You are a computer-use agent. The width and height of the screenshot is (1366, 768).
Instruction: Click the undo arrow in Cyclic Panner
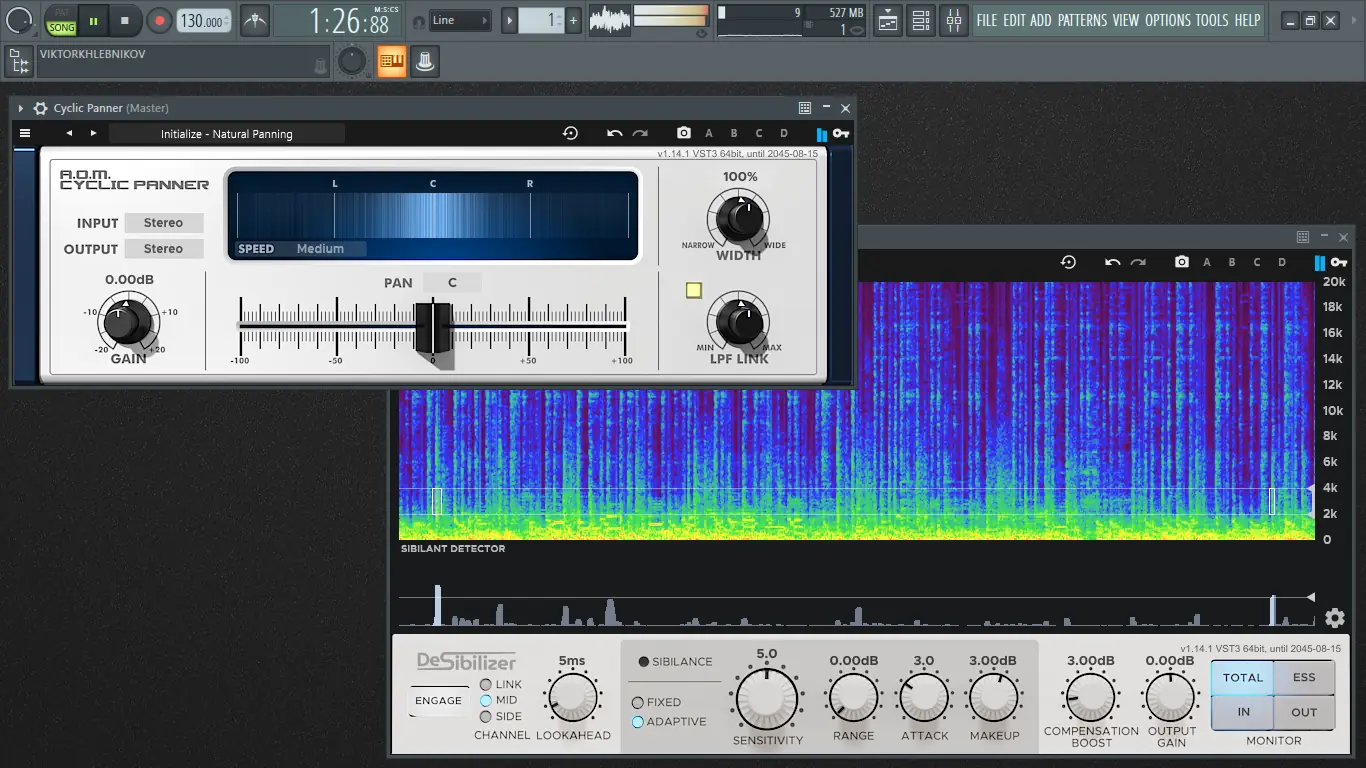[x=614, y=133]
